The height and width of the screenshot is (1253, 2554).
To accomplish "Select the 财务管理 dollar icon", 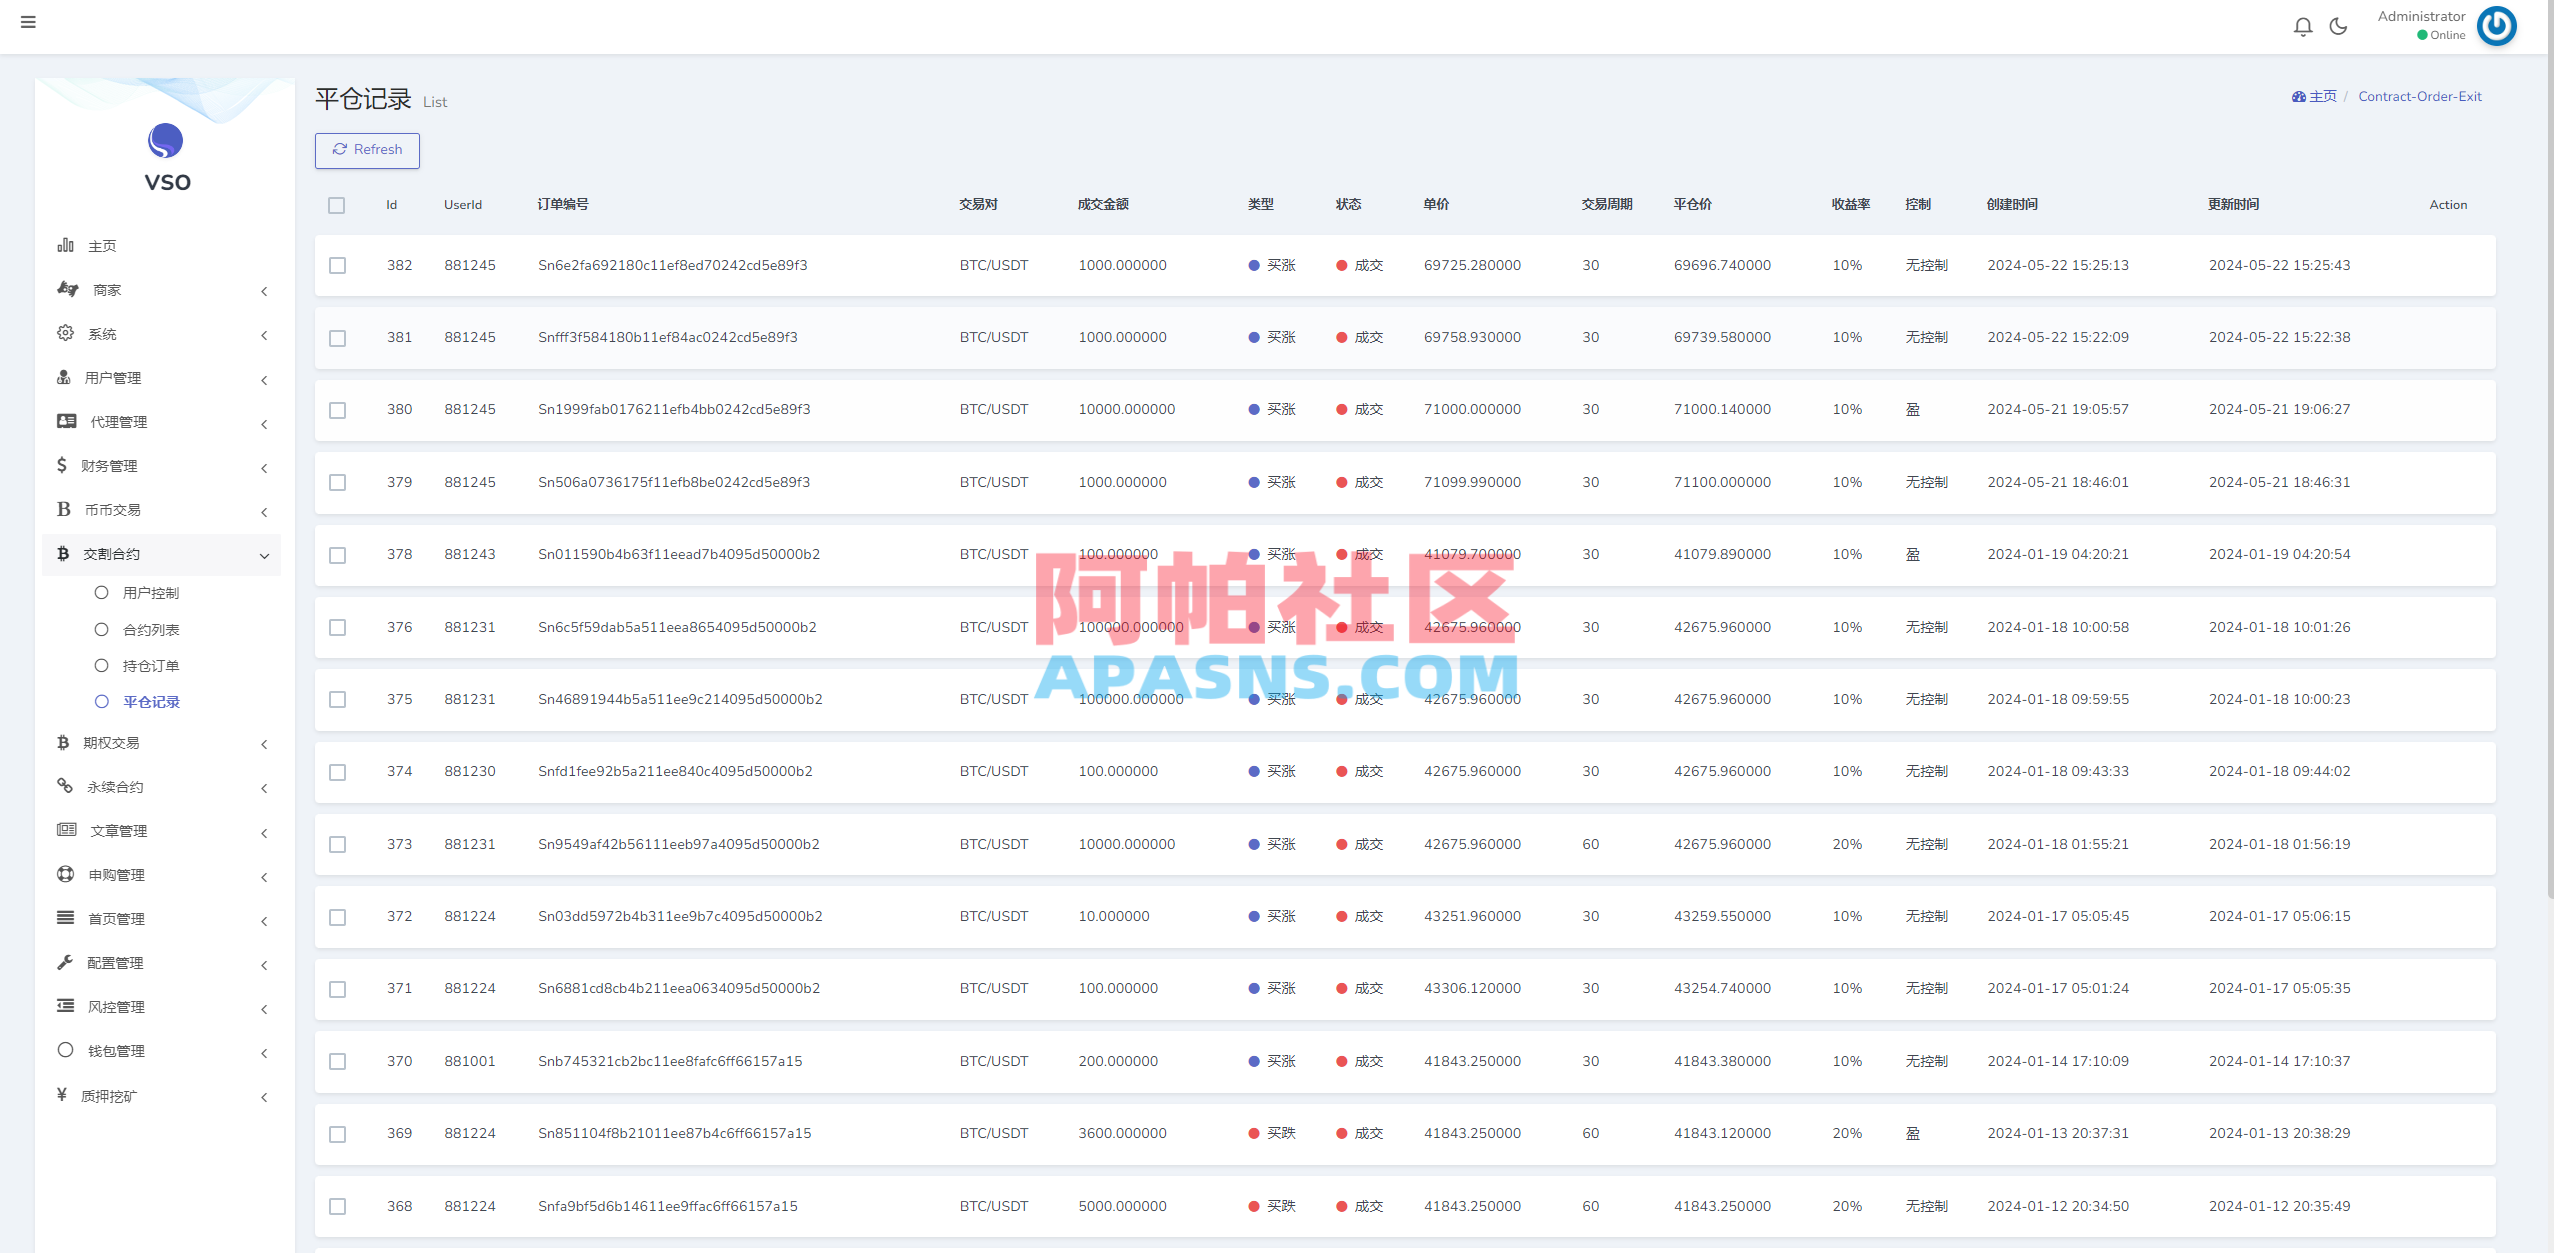I will [x=62, y=465].
